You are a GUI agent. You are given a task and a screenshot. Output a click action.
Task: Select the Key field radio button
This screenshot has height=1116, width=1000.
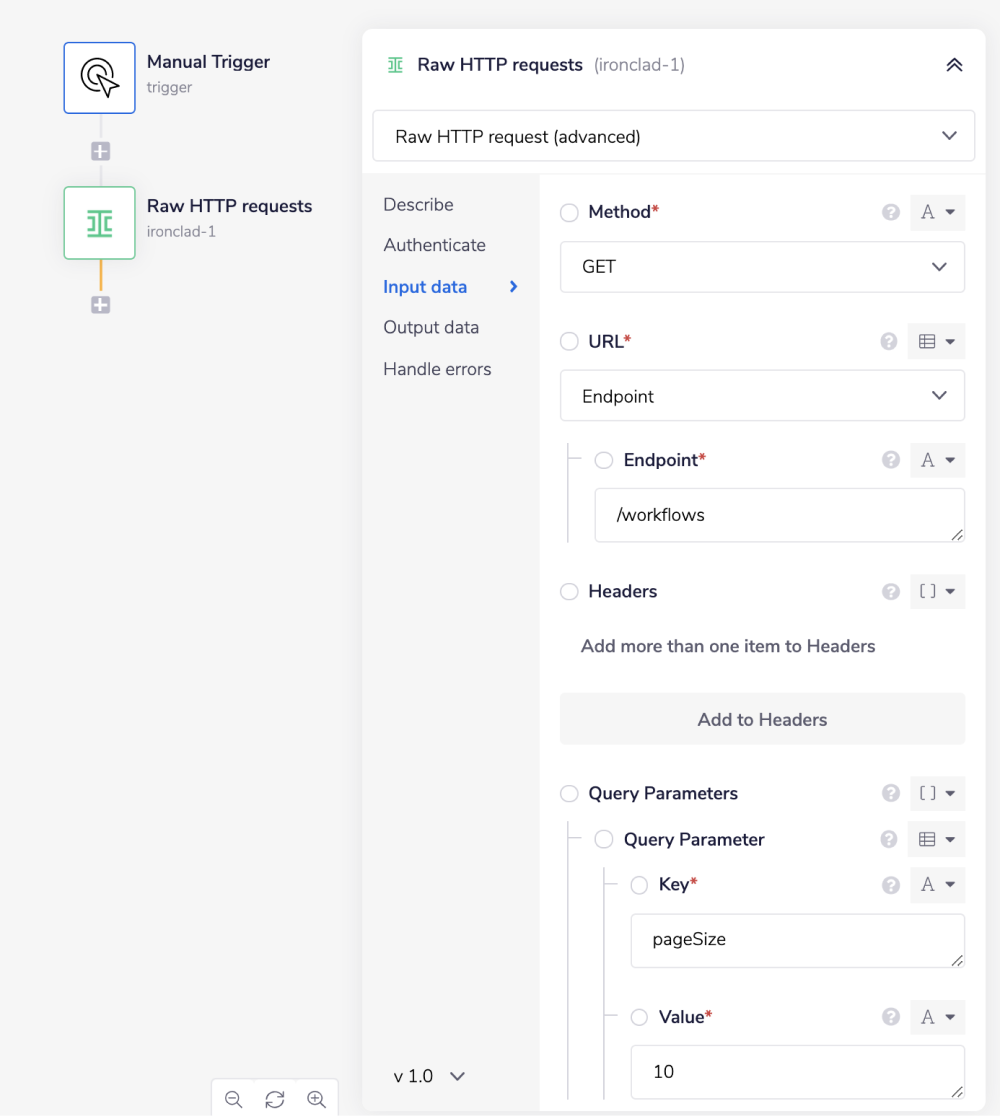pyautogui.click(x=639, y=885)
